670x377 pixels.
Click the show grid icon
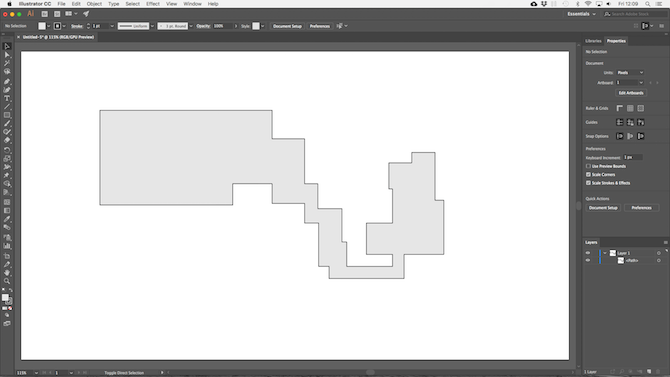[630, 109]
